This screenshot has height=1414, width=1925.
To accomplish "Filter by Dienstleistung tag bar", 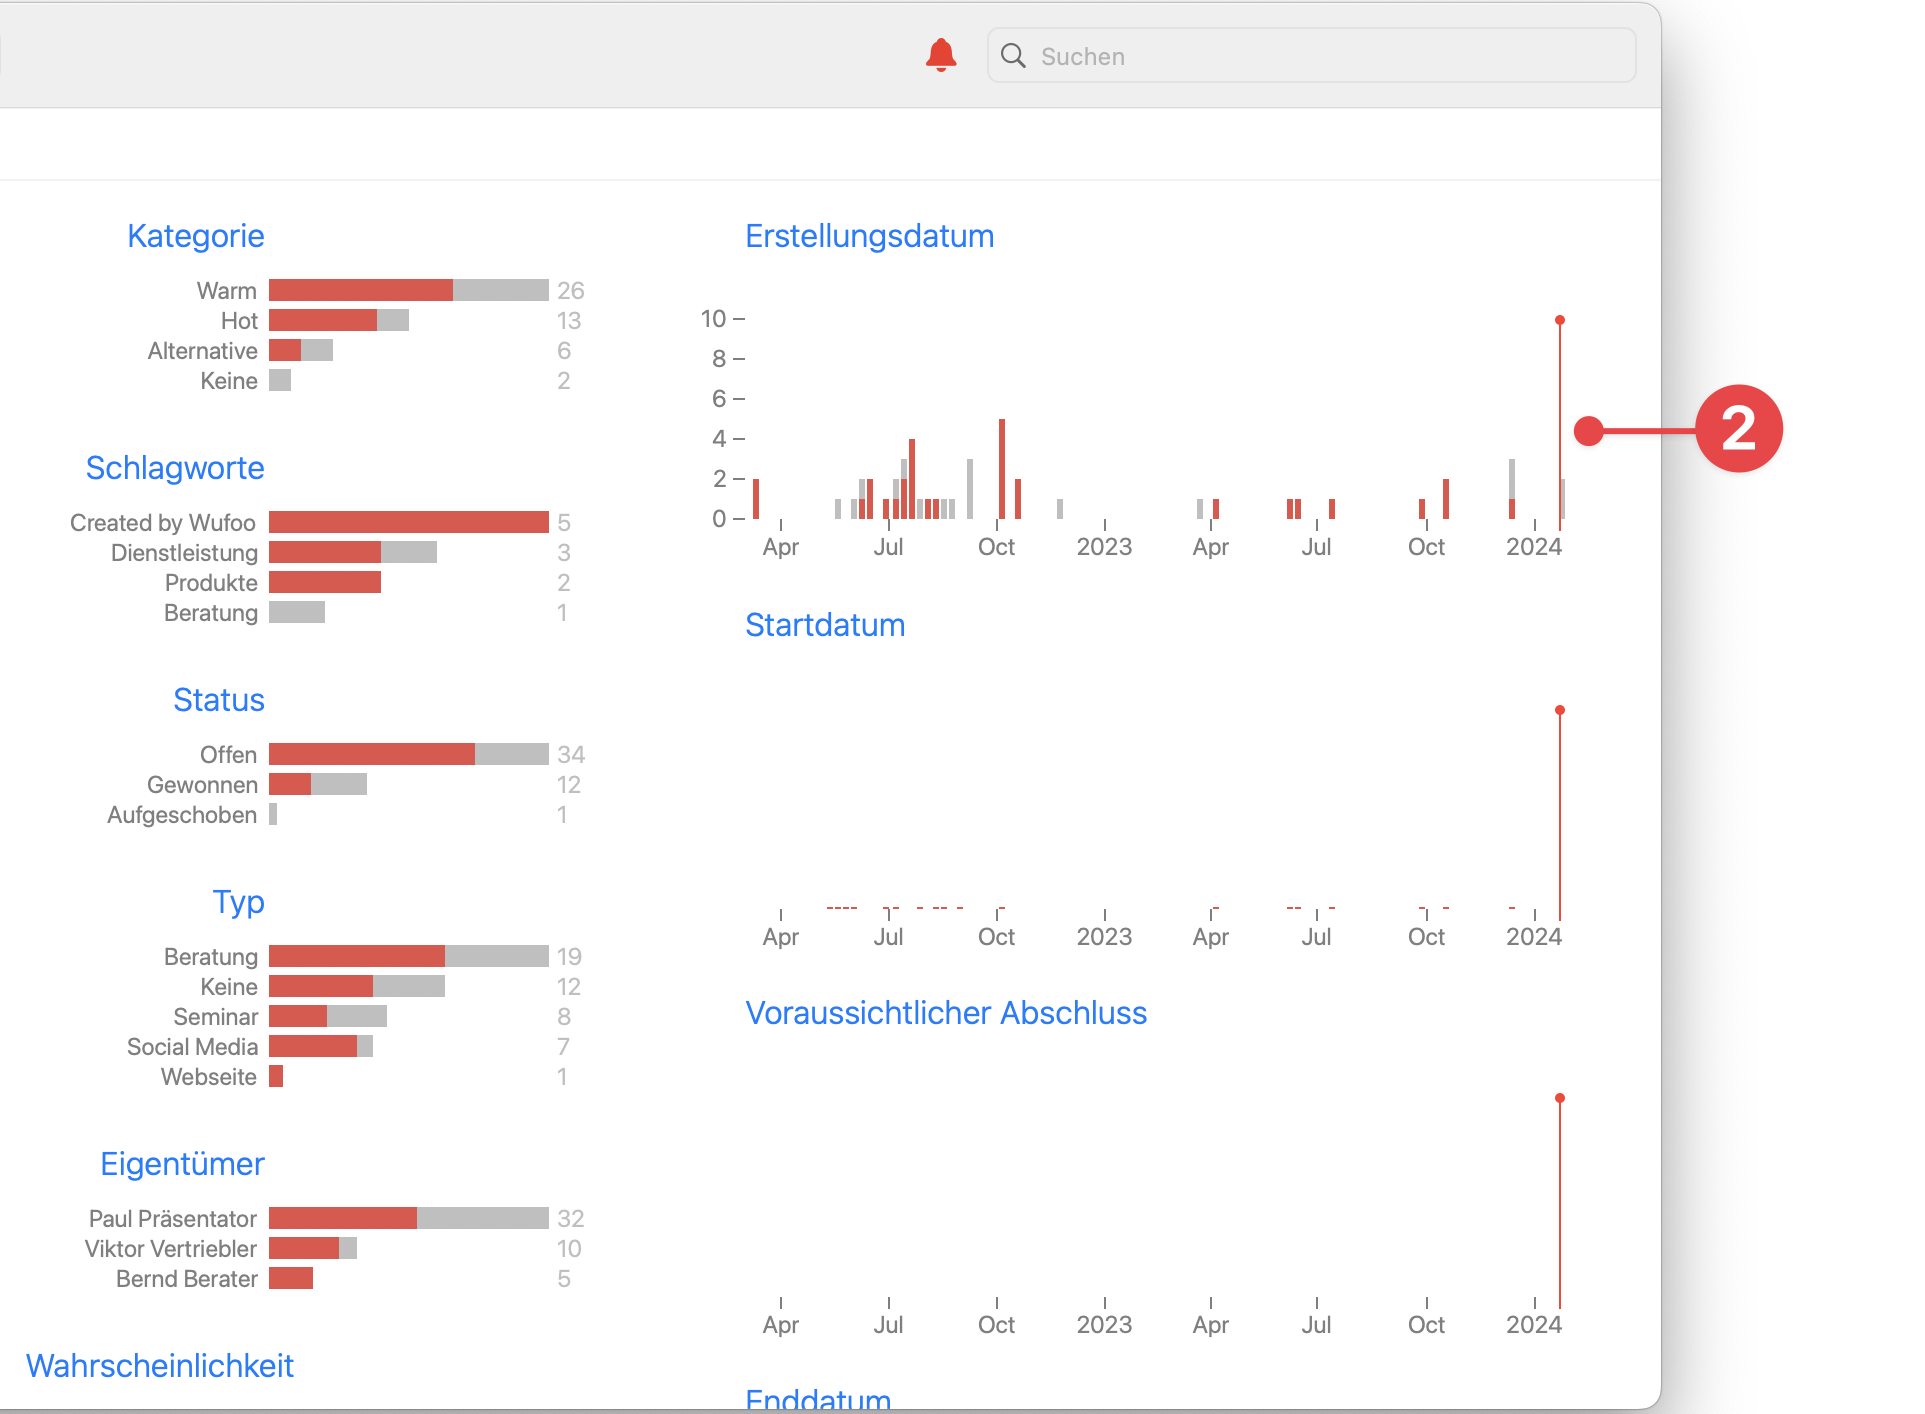I will [352, 552].
